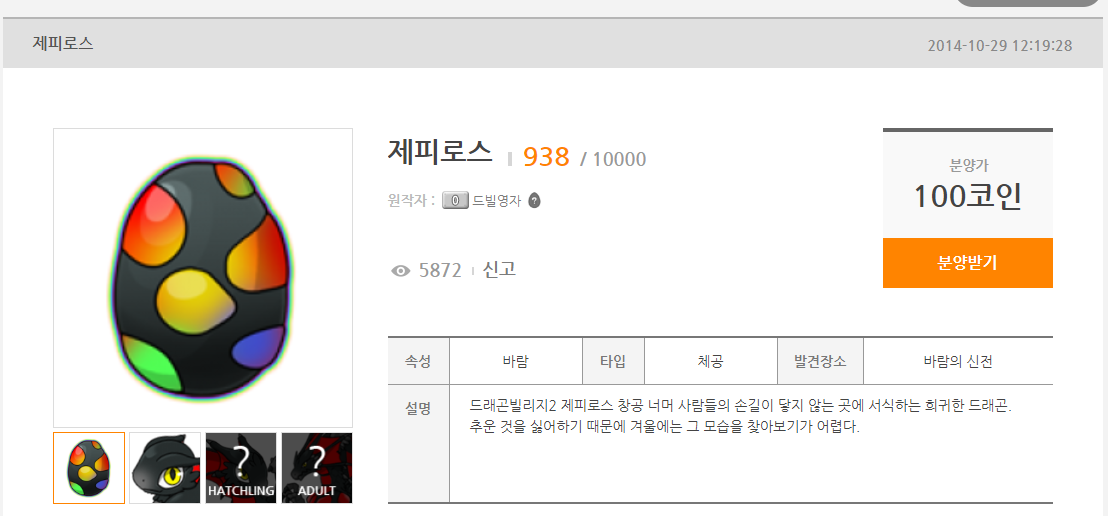Click the 938 adoption count number

546,157
